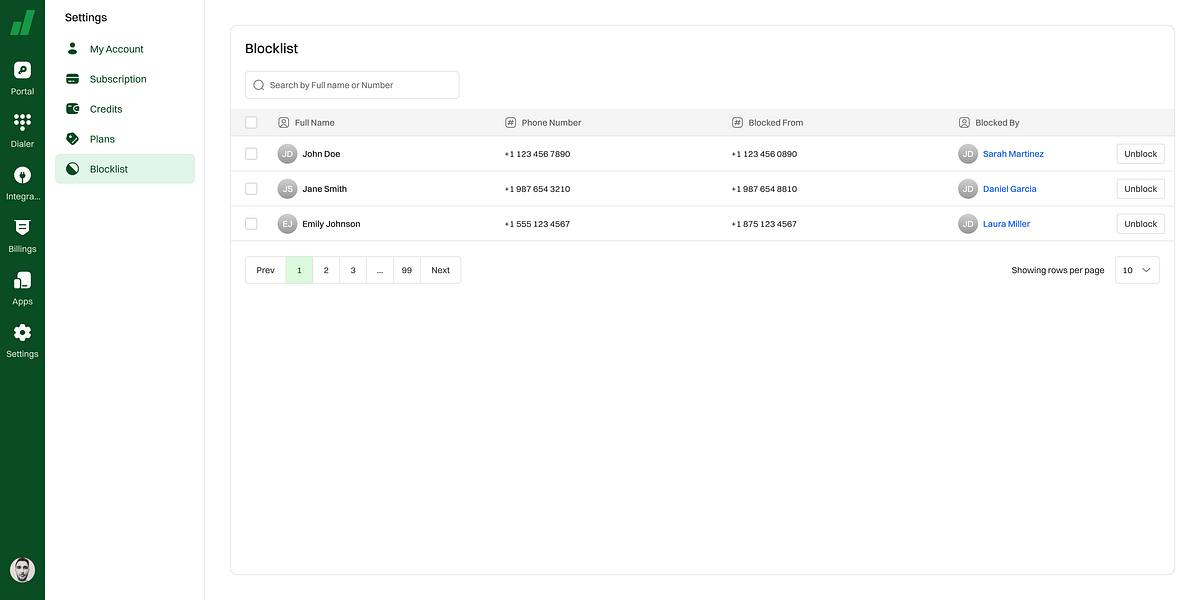This screenshot has width=1200, height=600.
Task: Click the Phone Number column hash icon
Action: coord(511,123)
